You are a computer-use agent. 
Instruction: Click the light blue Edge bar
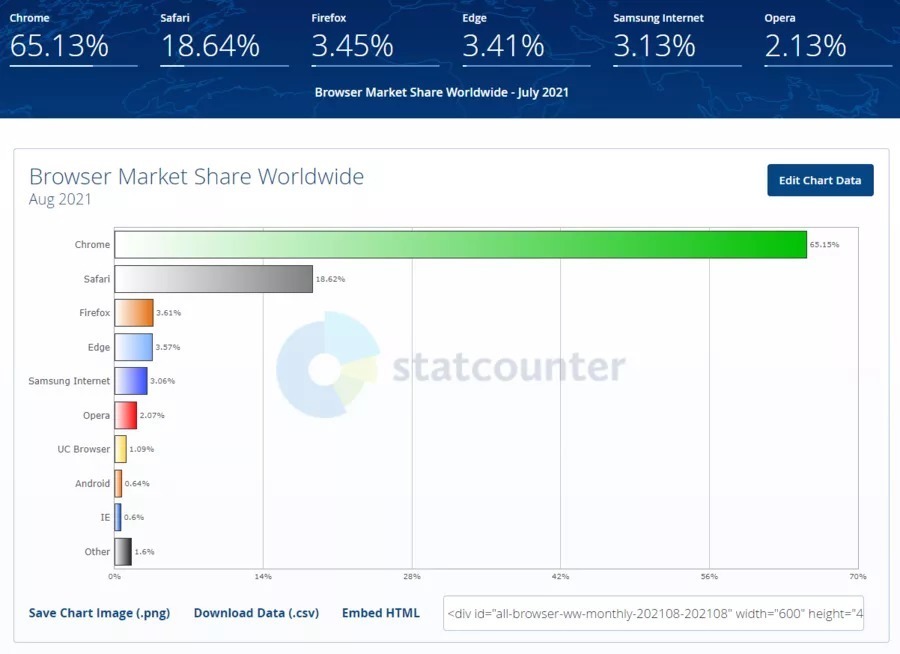(x=134, y=347)
